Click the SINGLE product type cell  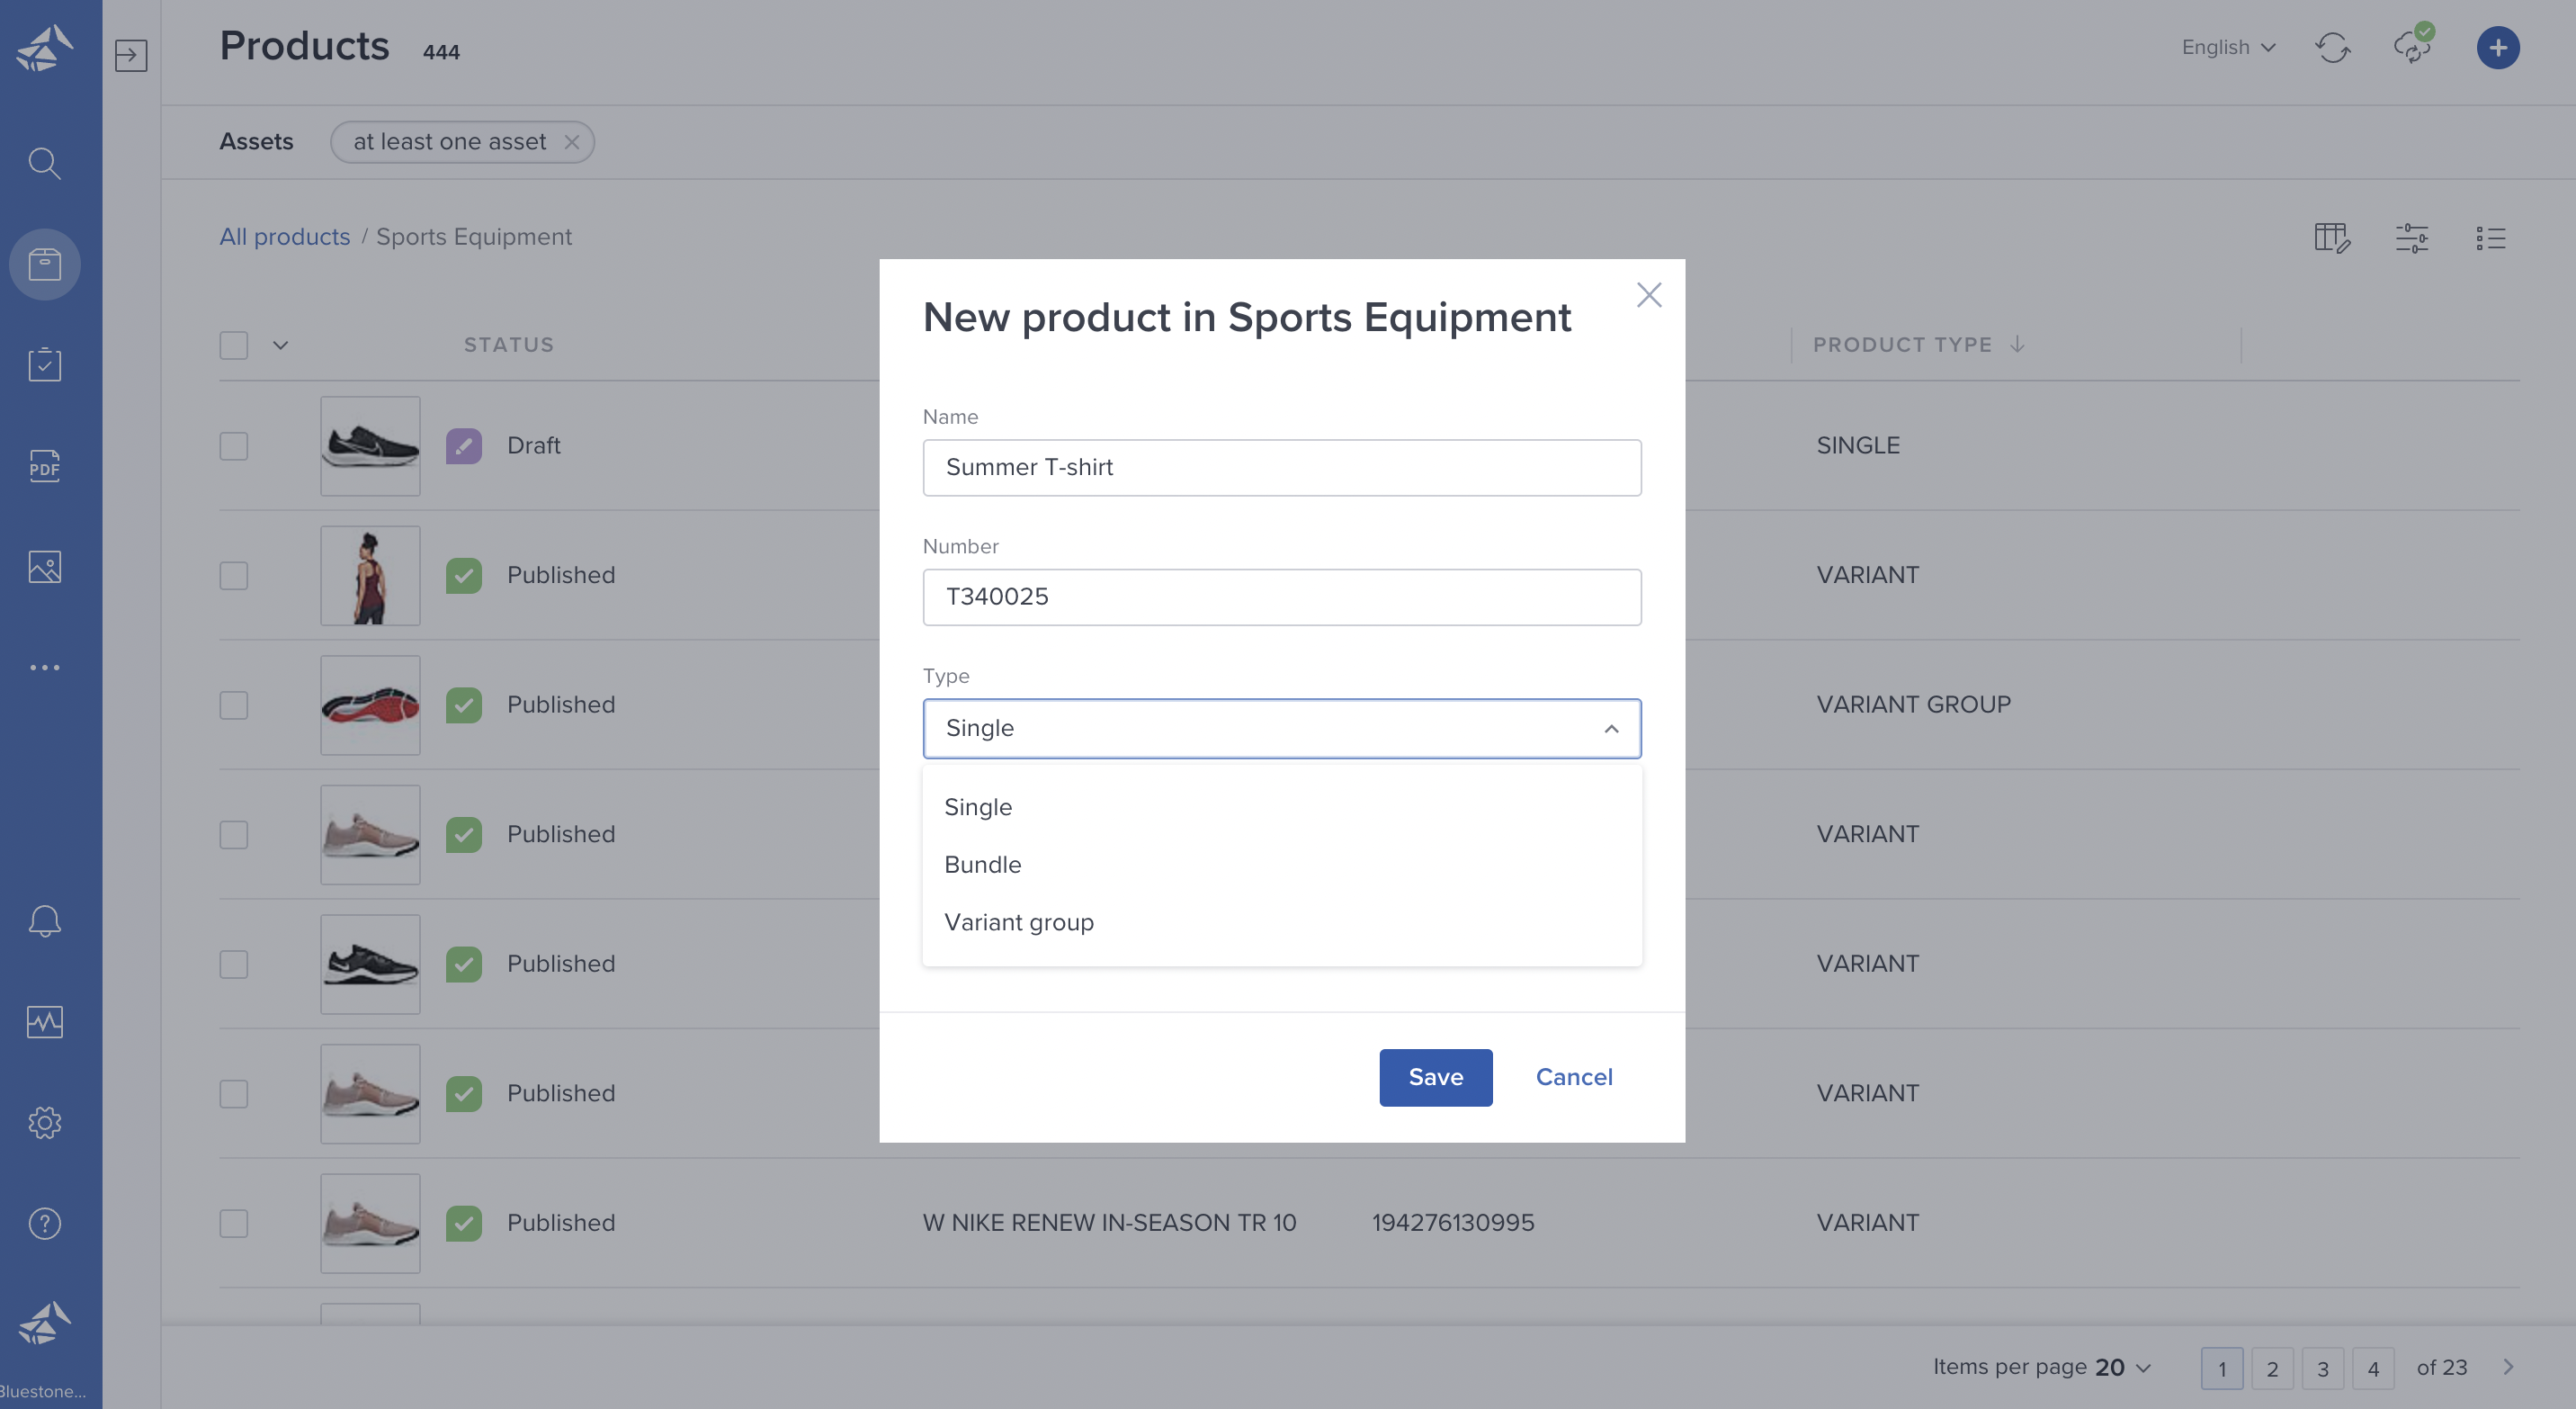1858,446
